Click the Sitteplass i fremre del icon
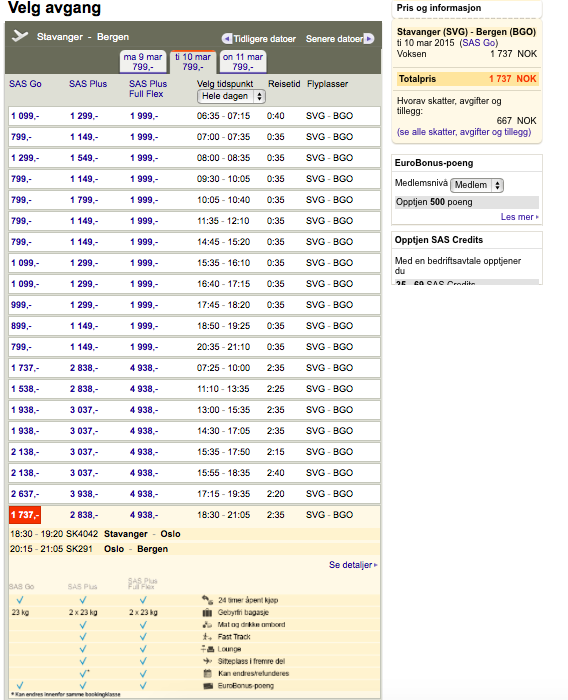This screenshot has height=700, width=568. (x=207, y=661)
